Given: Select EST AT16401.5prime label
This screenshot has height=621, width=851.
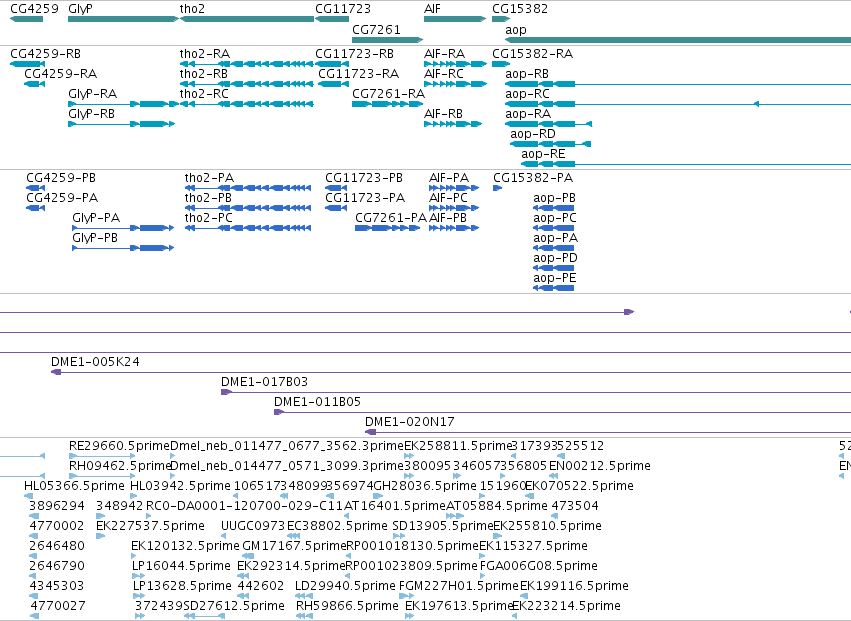Looking at the screenshot, I should pyautogui.click(x=395, y=506).
